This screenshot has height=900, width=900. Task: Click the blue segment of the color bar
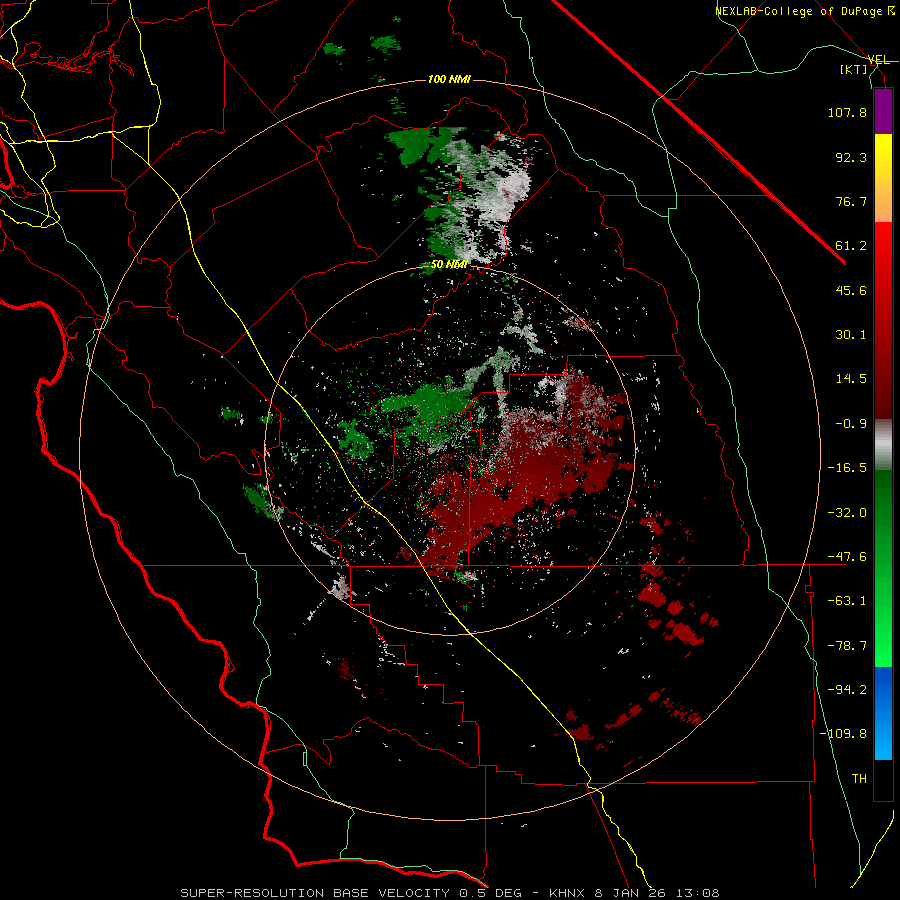pyautogui.click(x=883, y=713)
